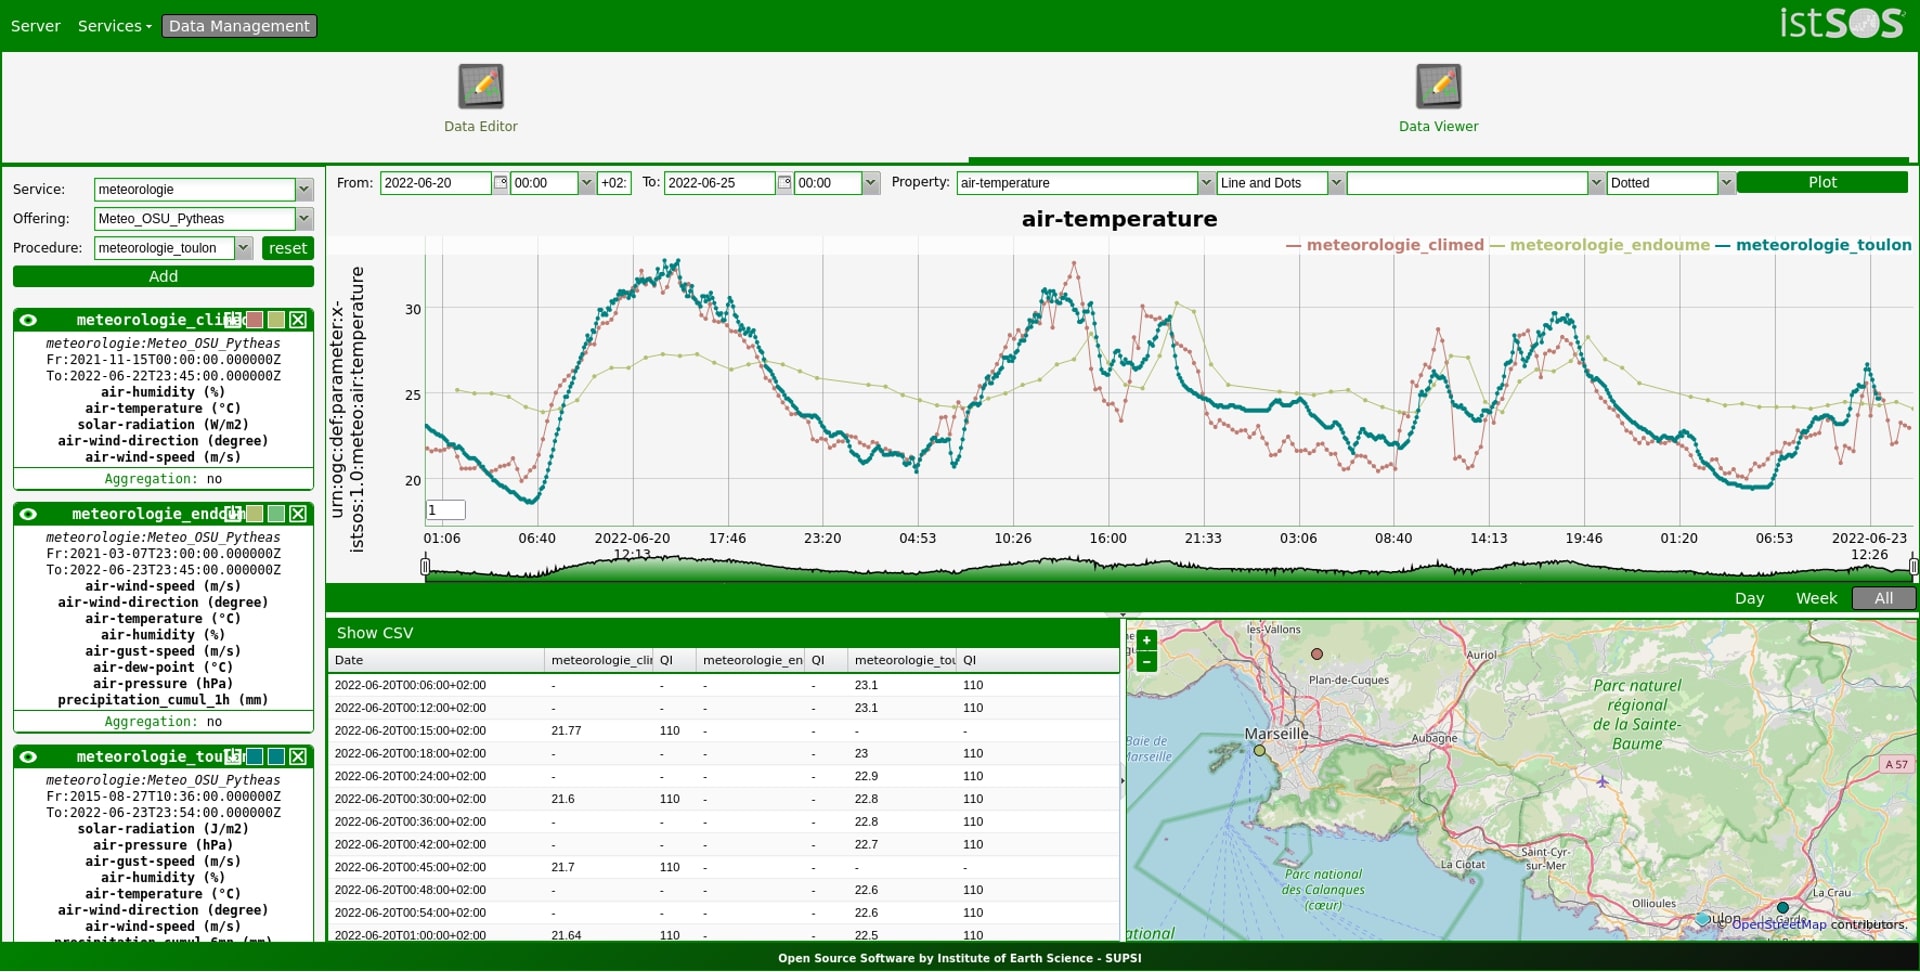Image resolution: width=1920 pixels, height=972 pixels.
Task: Expand the Offering Meteo_OSU_Pytheas dropdown
Action: pos(304,219)
